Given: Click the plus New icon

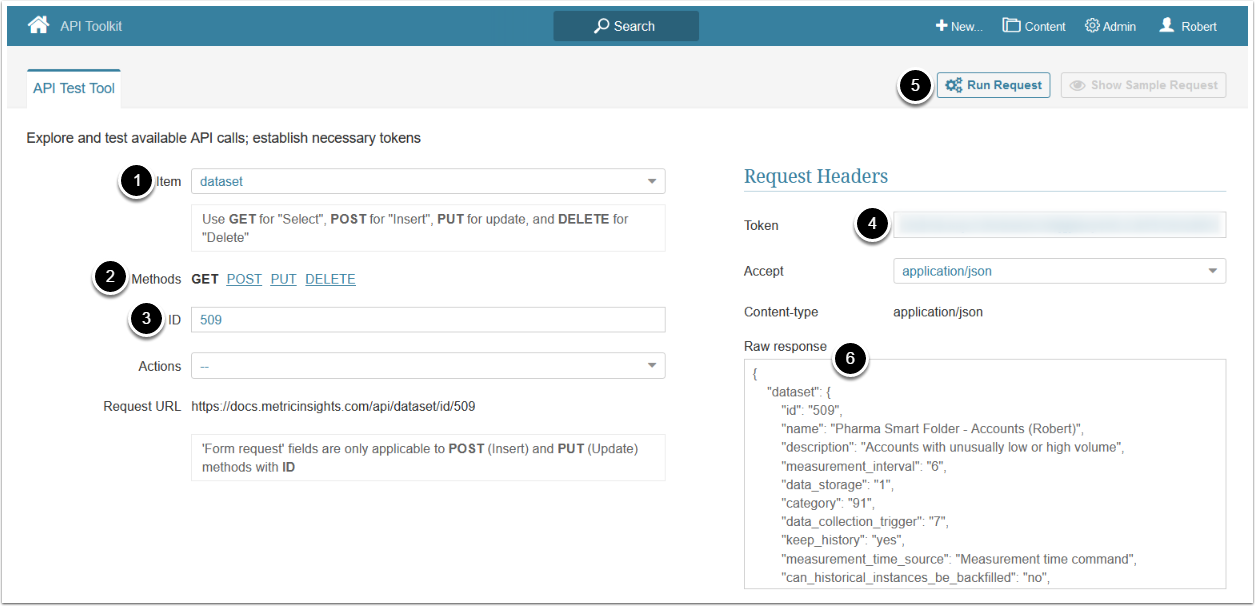Looking at the screenshot, I should click(x=941, y=26).
